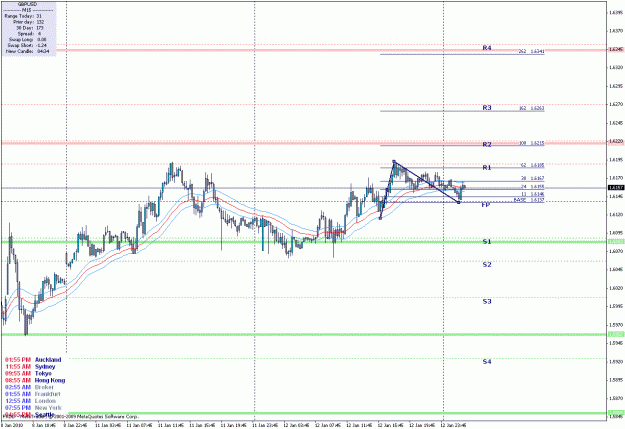Click the Frankfurt session clock row

point(33,394)
